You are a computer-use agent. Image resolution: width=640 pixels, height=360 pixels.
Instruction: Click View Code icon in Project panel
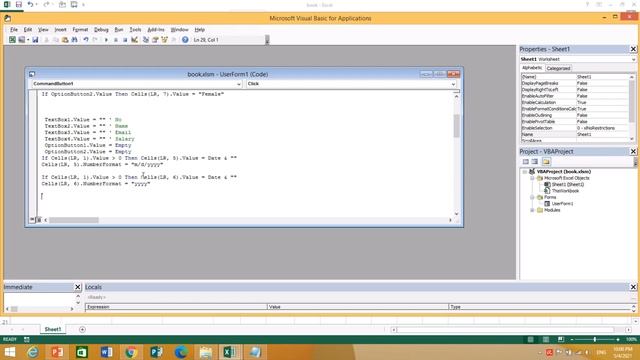pos(526,162)
